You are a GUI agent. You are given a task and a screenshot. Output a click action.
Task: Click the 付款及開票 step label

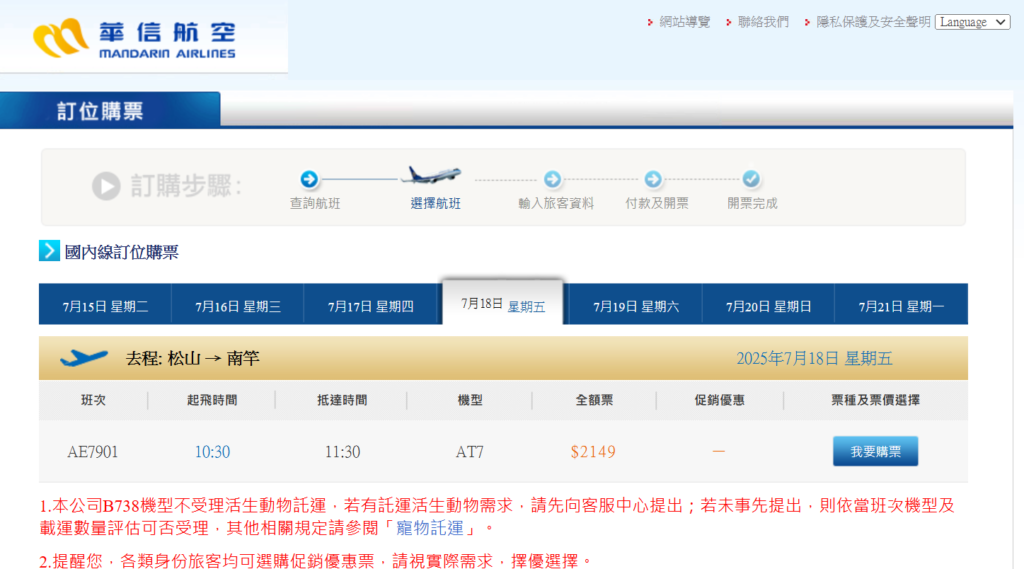pos(656,203)
